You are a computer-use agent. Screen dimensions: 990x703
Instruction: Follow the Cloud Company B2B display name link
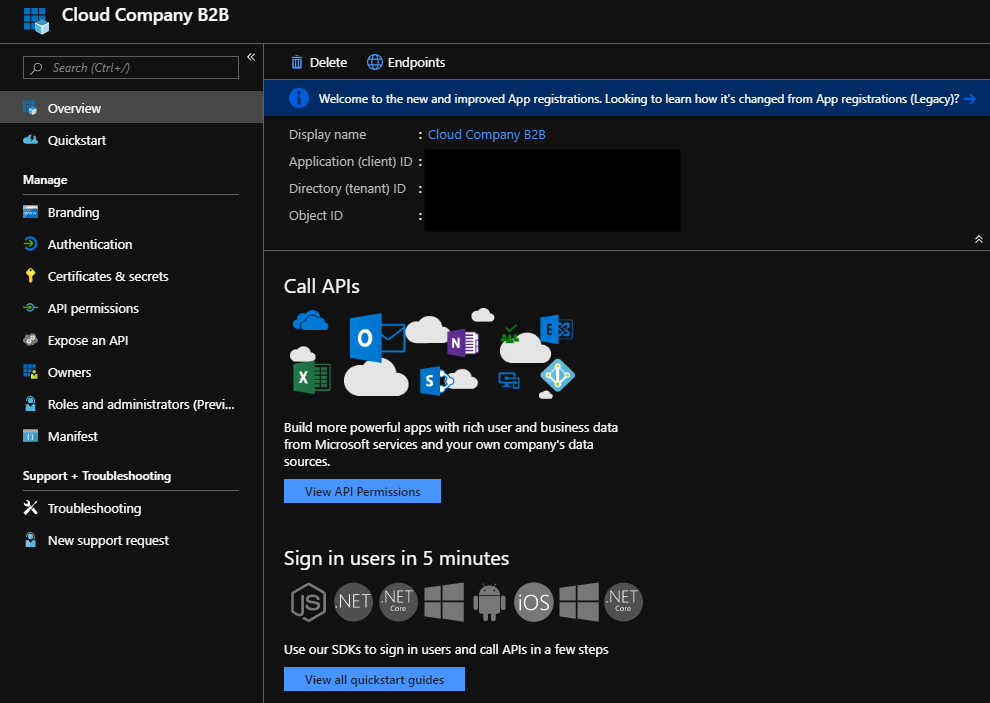coord(487,133)
